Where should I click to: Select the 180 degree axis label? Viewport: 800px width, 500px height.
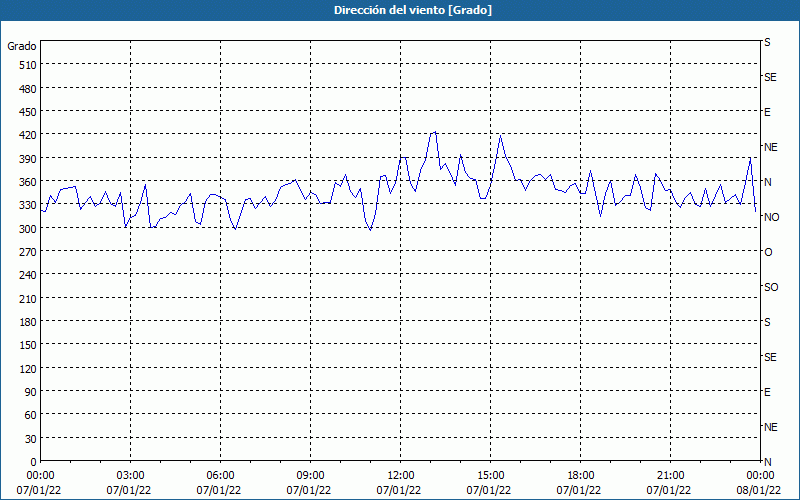click(x=28, y=322)
